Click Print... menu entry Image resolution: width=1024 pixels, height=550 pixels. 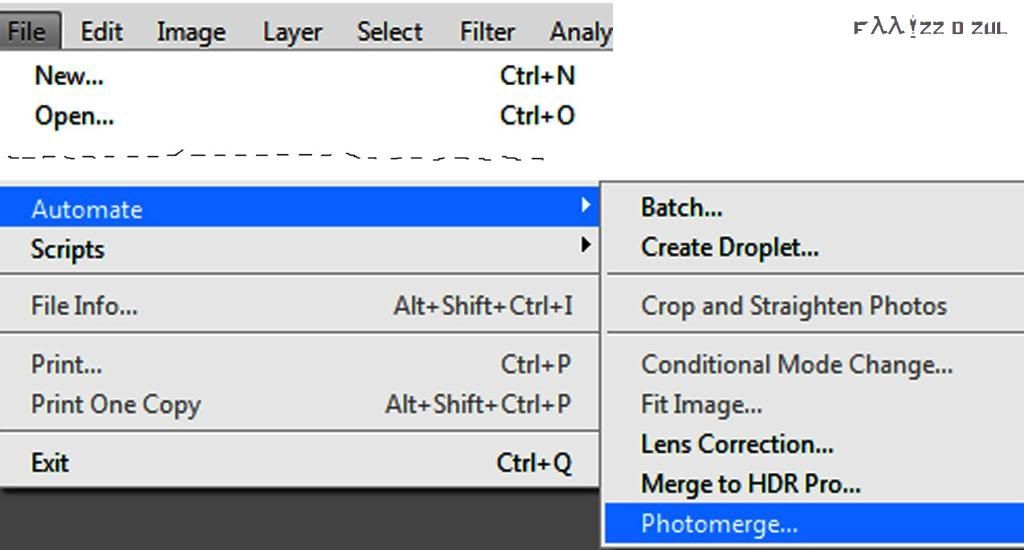pos(300,364)
